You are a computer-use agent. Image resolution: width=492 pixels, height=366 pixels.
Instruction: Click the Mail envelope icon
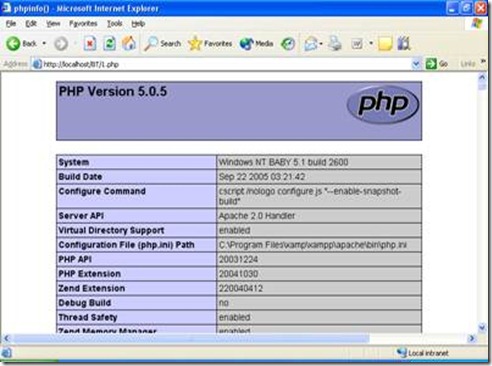311,44
